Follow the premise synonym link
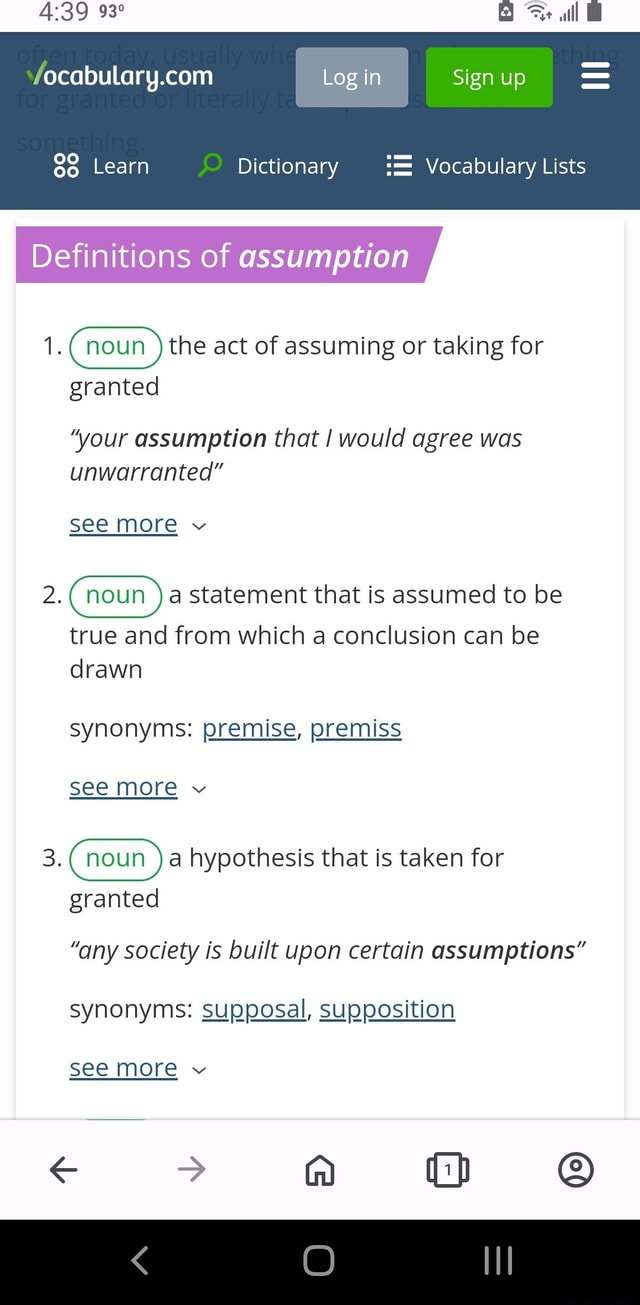The height and width of the screenshot is (1305, 640). 249,729
